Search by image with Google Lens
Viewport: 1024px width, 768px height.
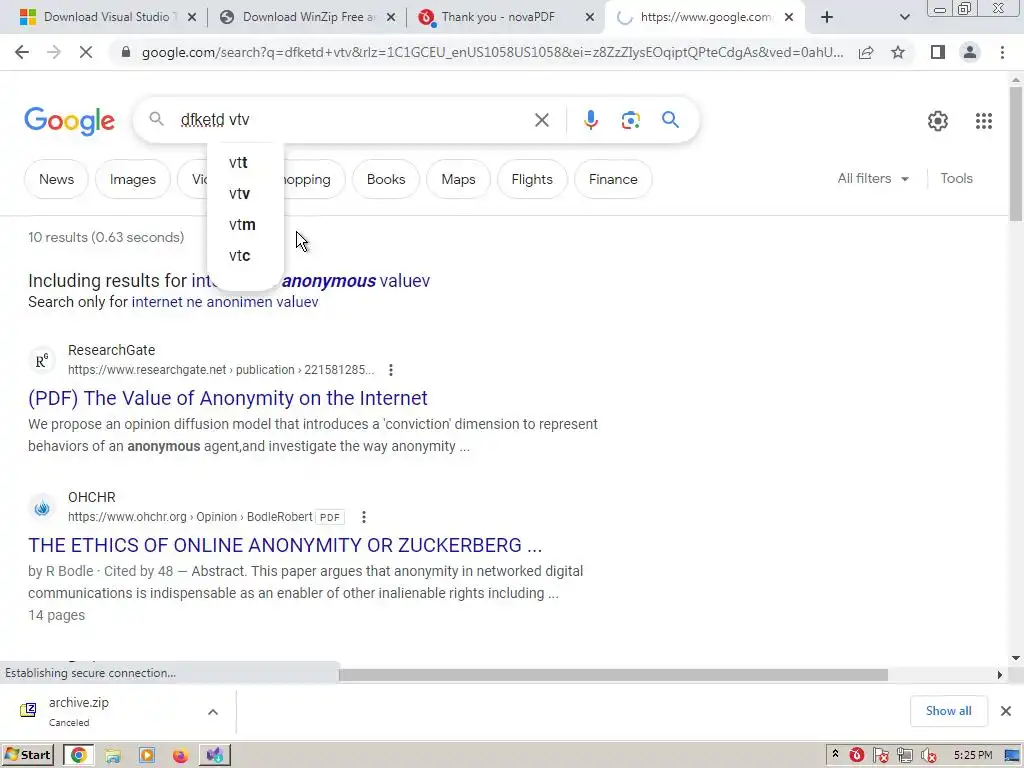pos(630,120)
